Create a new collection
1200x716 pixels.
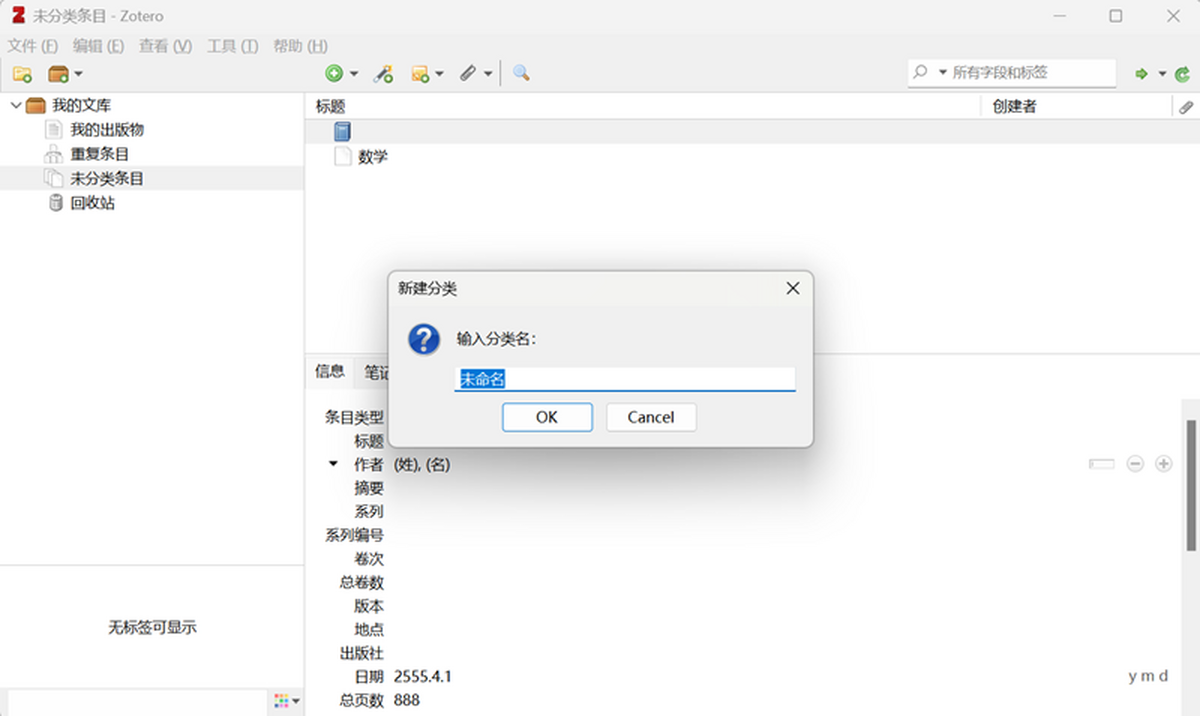tap(22, 73)
